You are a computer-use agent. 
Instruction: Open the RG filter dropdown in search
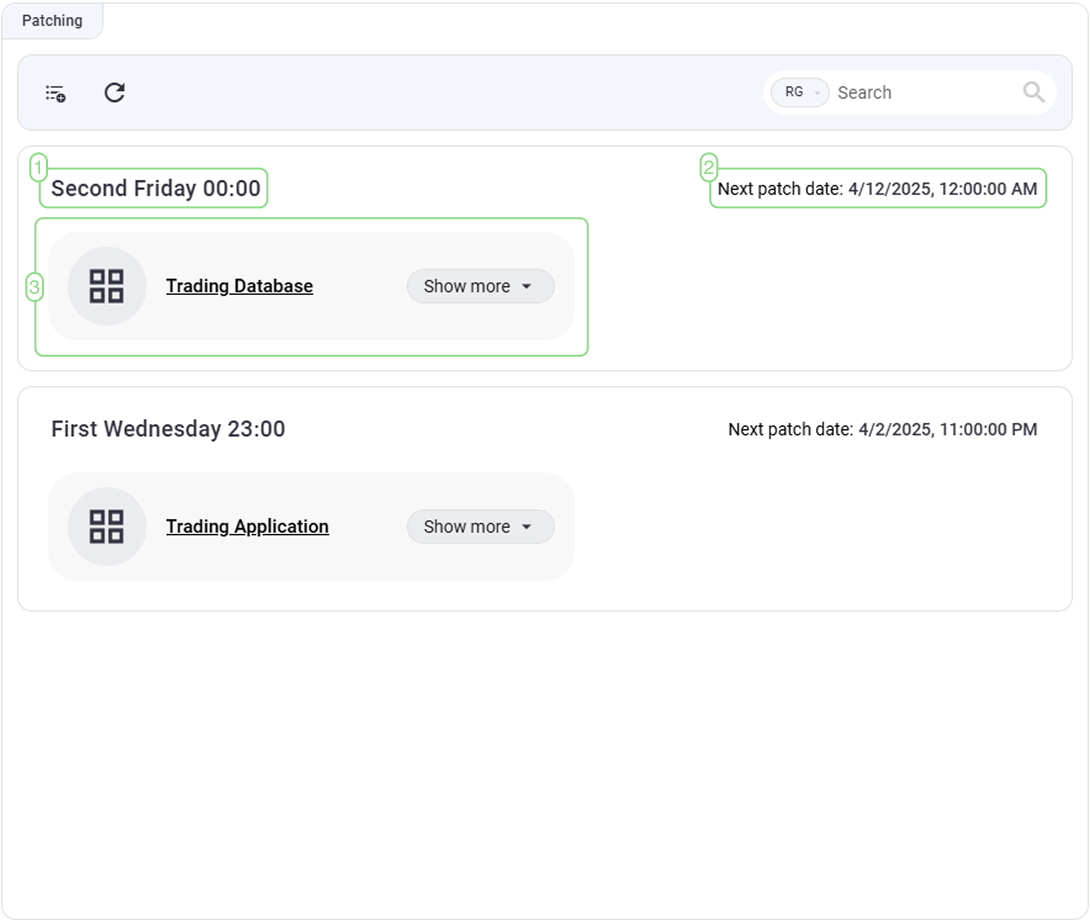coord(800,93)
